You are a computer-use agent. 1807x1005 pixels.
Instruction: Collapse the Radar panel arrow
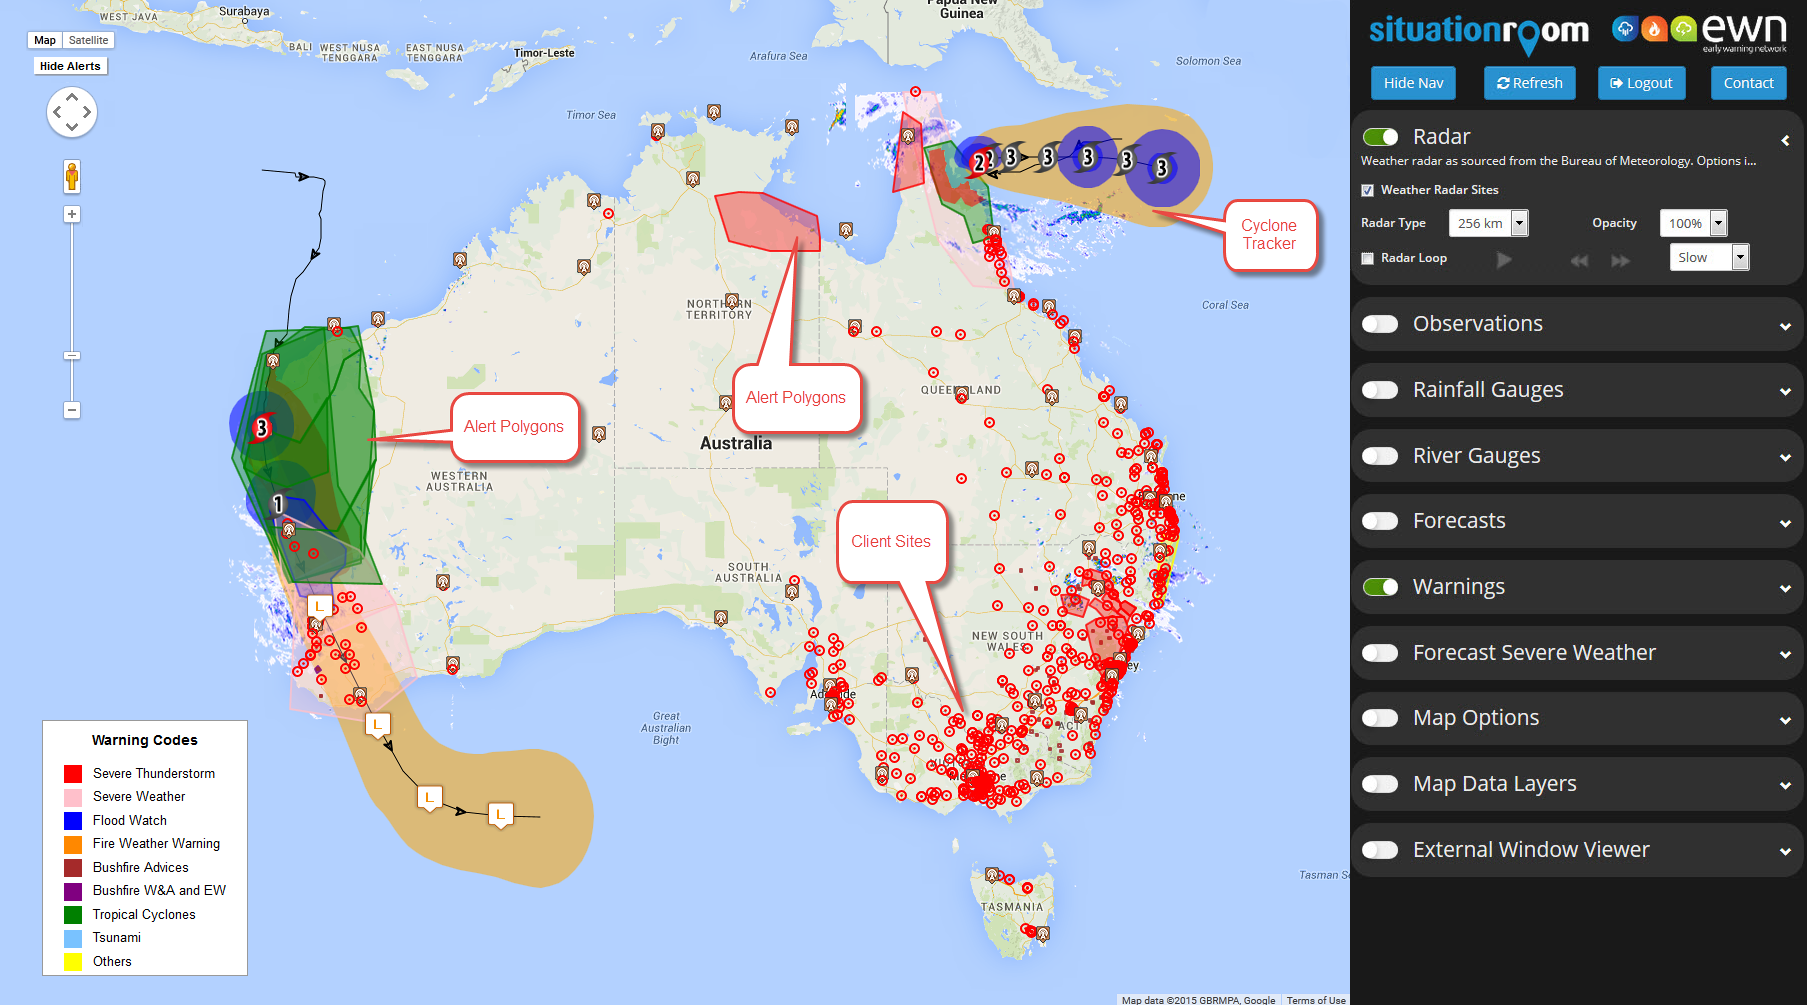[x=1785, y=140]
